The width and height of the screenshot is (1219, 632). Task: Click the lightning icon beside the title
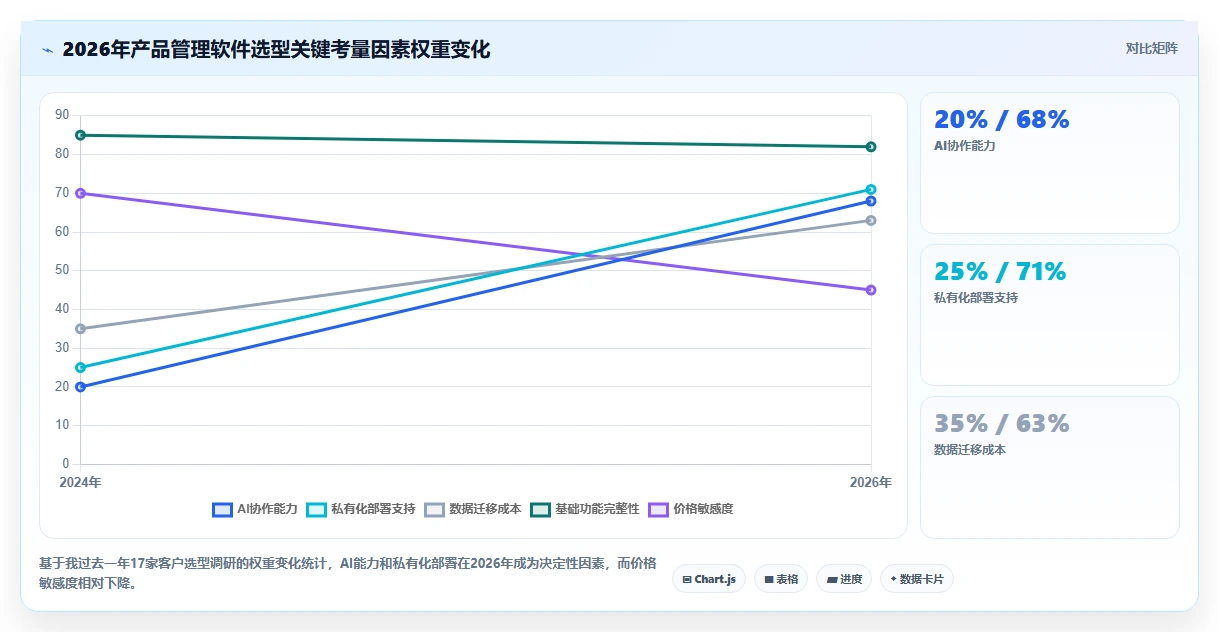[47, 50]
